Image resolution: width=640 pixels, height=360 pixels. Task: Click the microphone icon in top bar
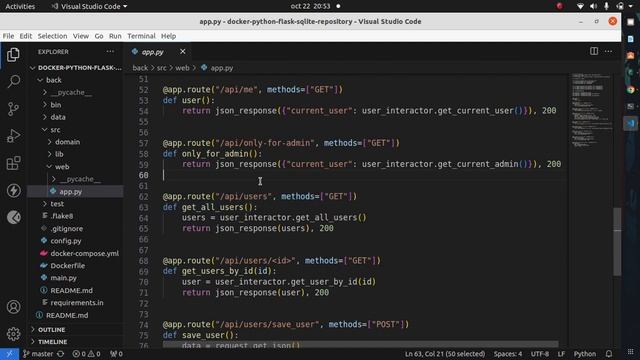tap(607, 6)
